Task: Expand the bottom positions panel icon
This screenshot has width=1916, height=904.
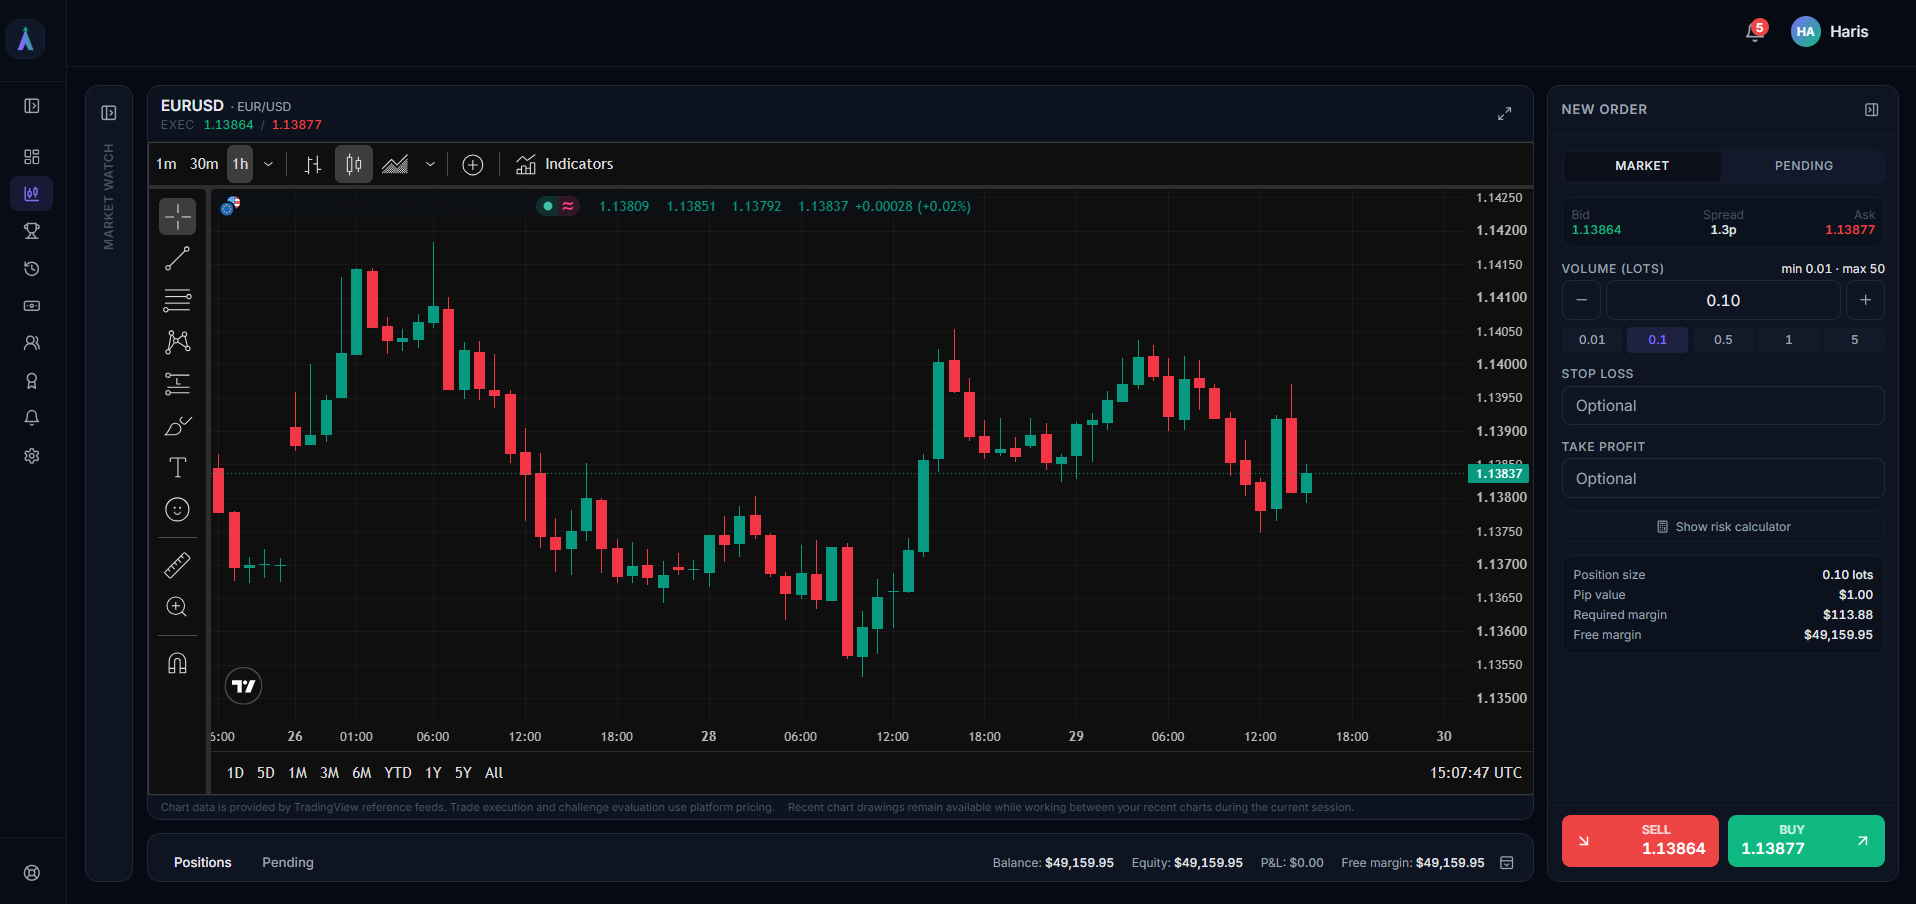Action: click(1507, 863)
